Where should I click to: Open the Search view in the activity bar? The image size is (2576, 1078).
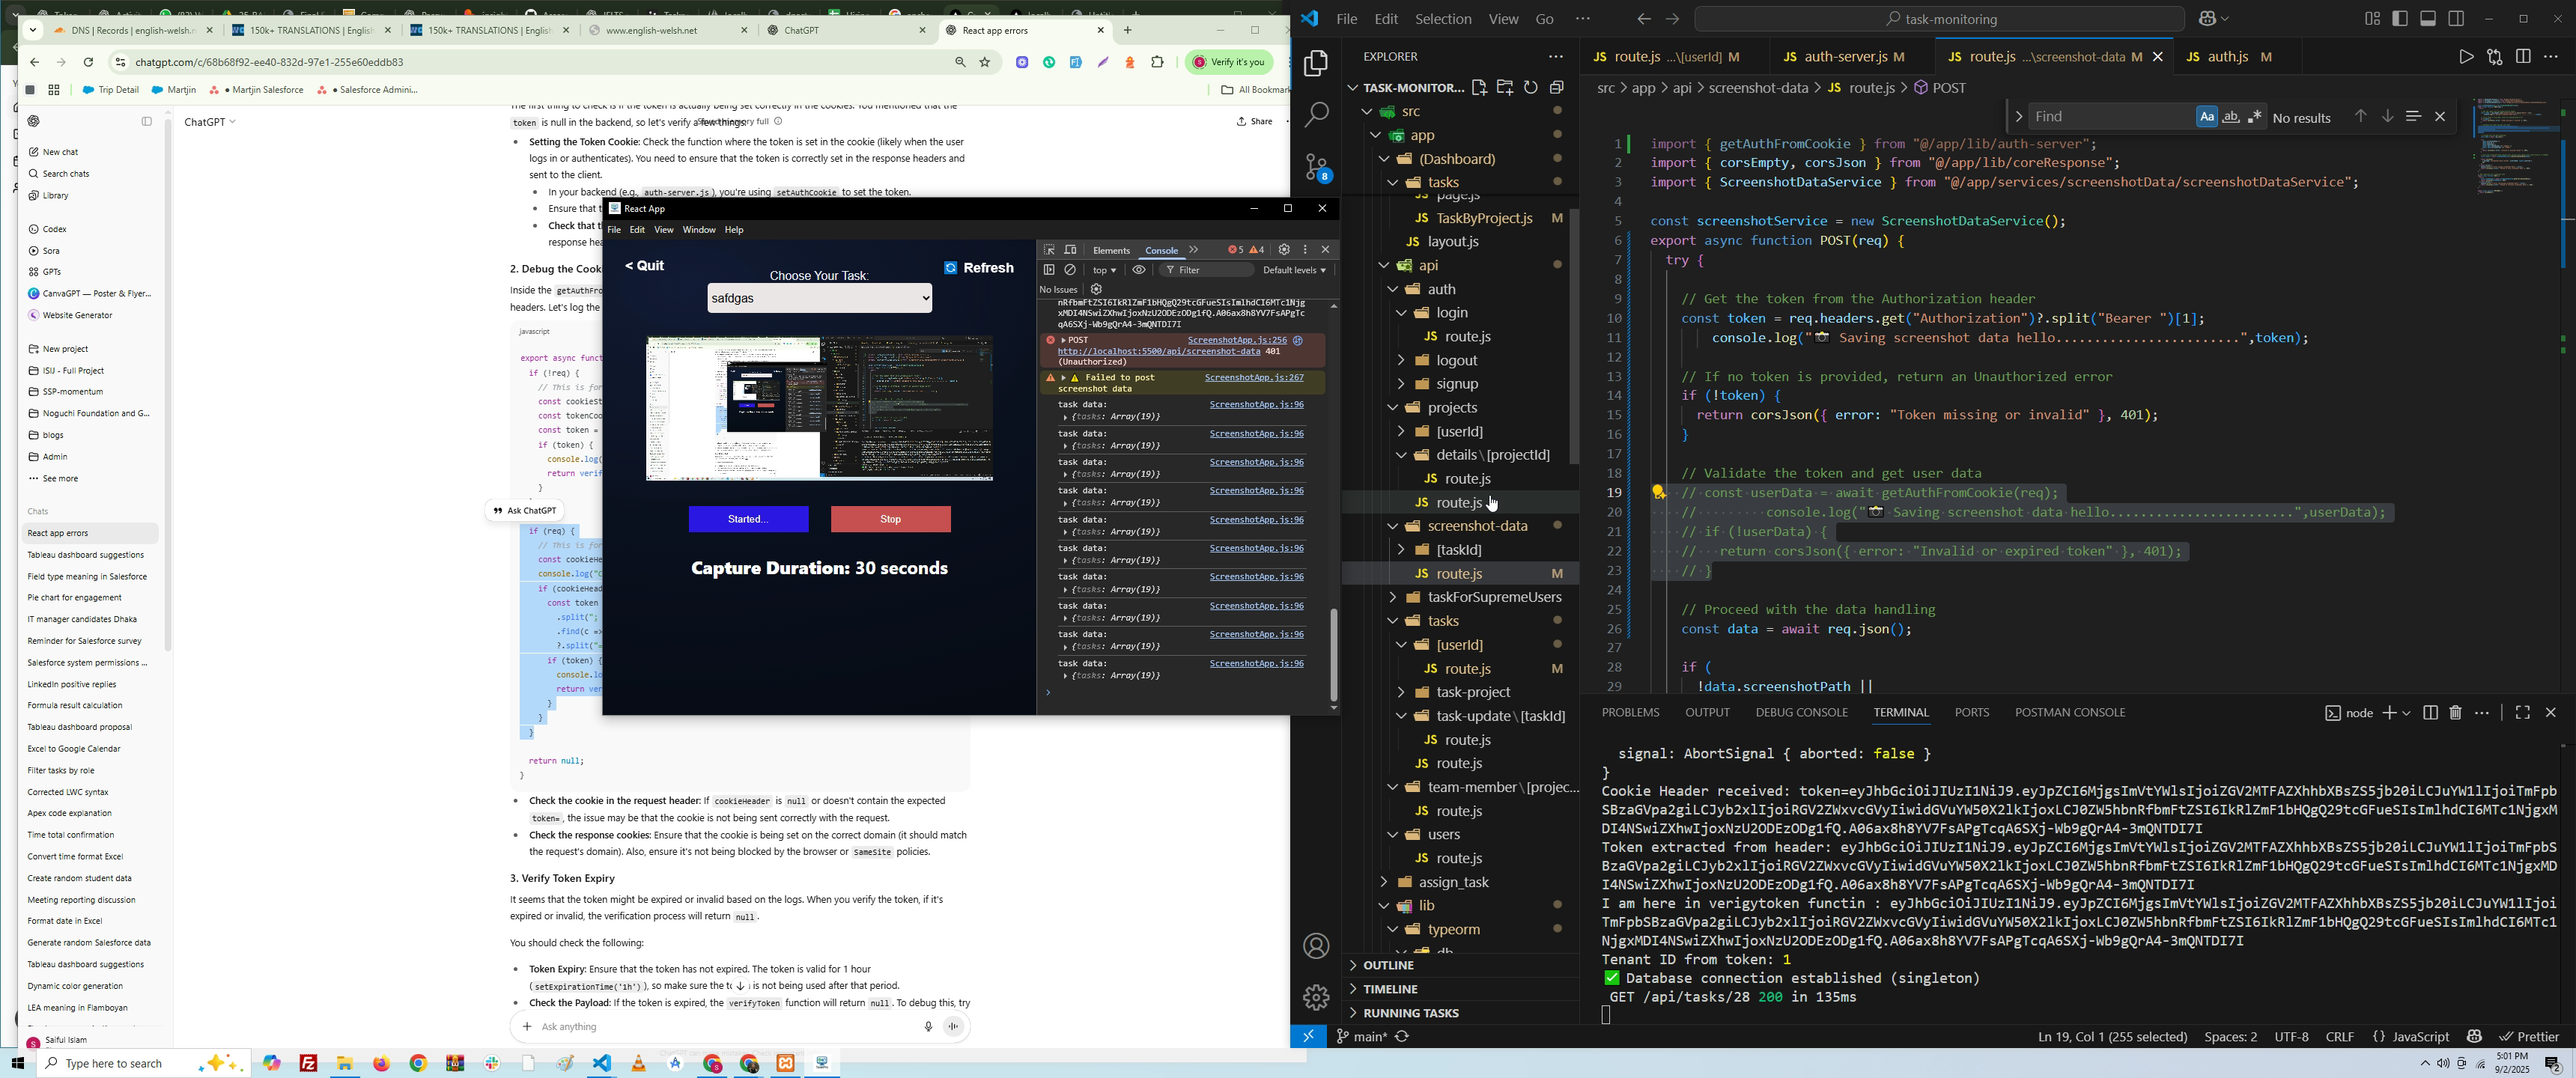[1316, 115]
